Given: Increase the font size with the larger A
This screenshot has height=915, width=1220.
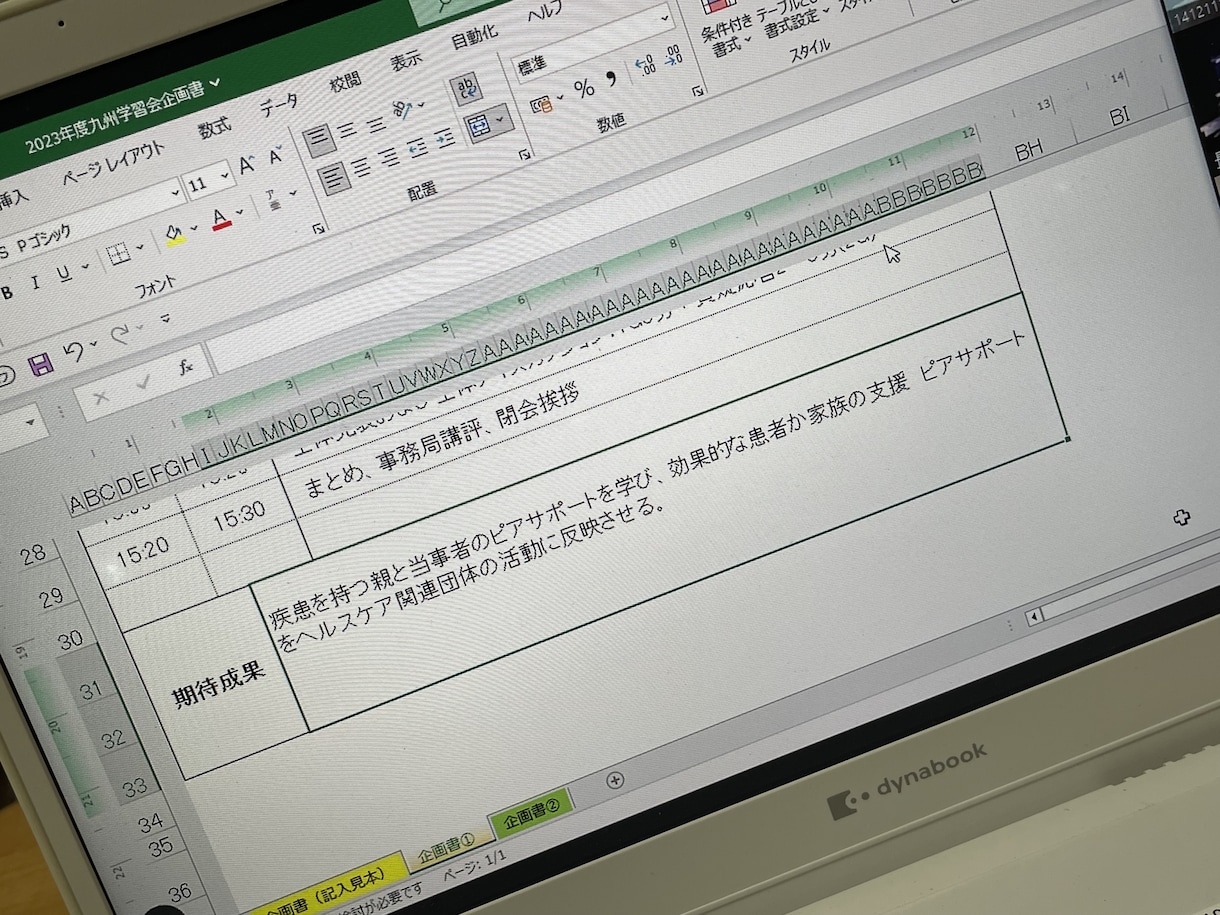Looking at the screenshot, I should point(246,167).
